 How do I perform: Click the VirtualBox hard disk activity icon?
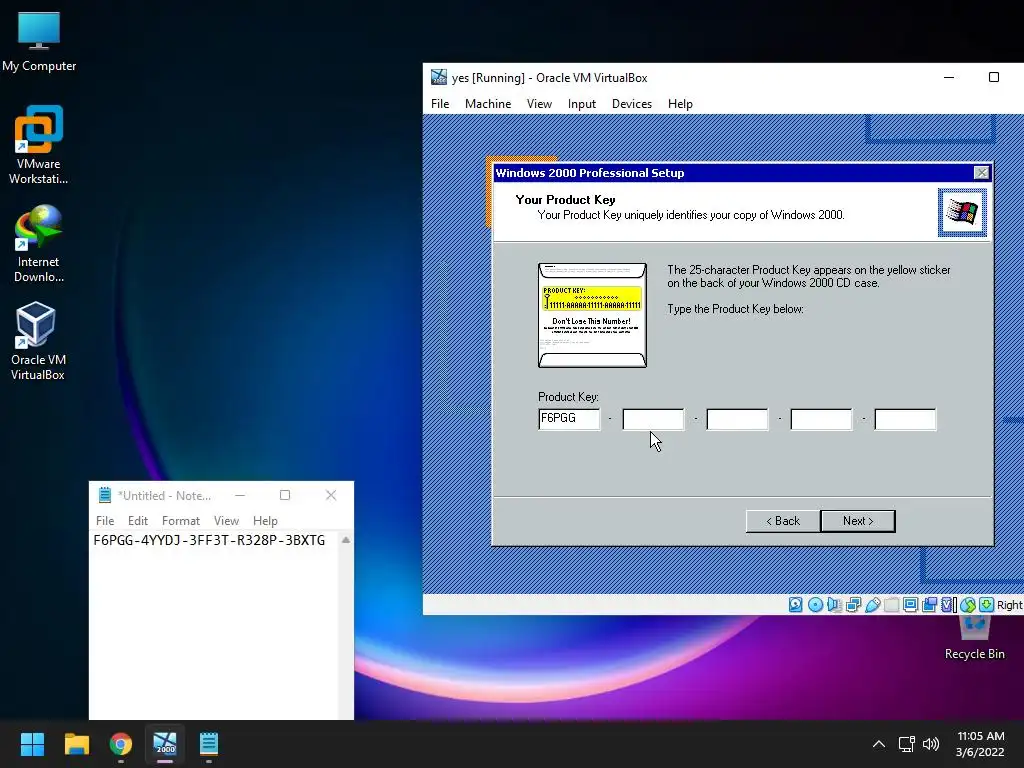pyautogui.click(x=795, y=605)
